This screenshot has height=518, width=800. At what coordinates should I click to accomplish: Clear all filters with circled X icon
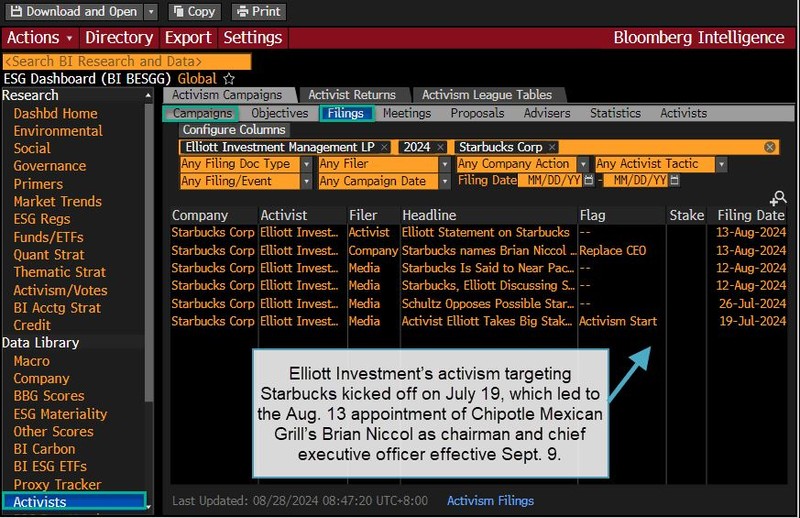point(770,147)
